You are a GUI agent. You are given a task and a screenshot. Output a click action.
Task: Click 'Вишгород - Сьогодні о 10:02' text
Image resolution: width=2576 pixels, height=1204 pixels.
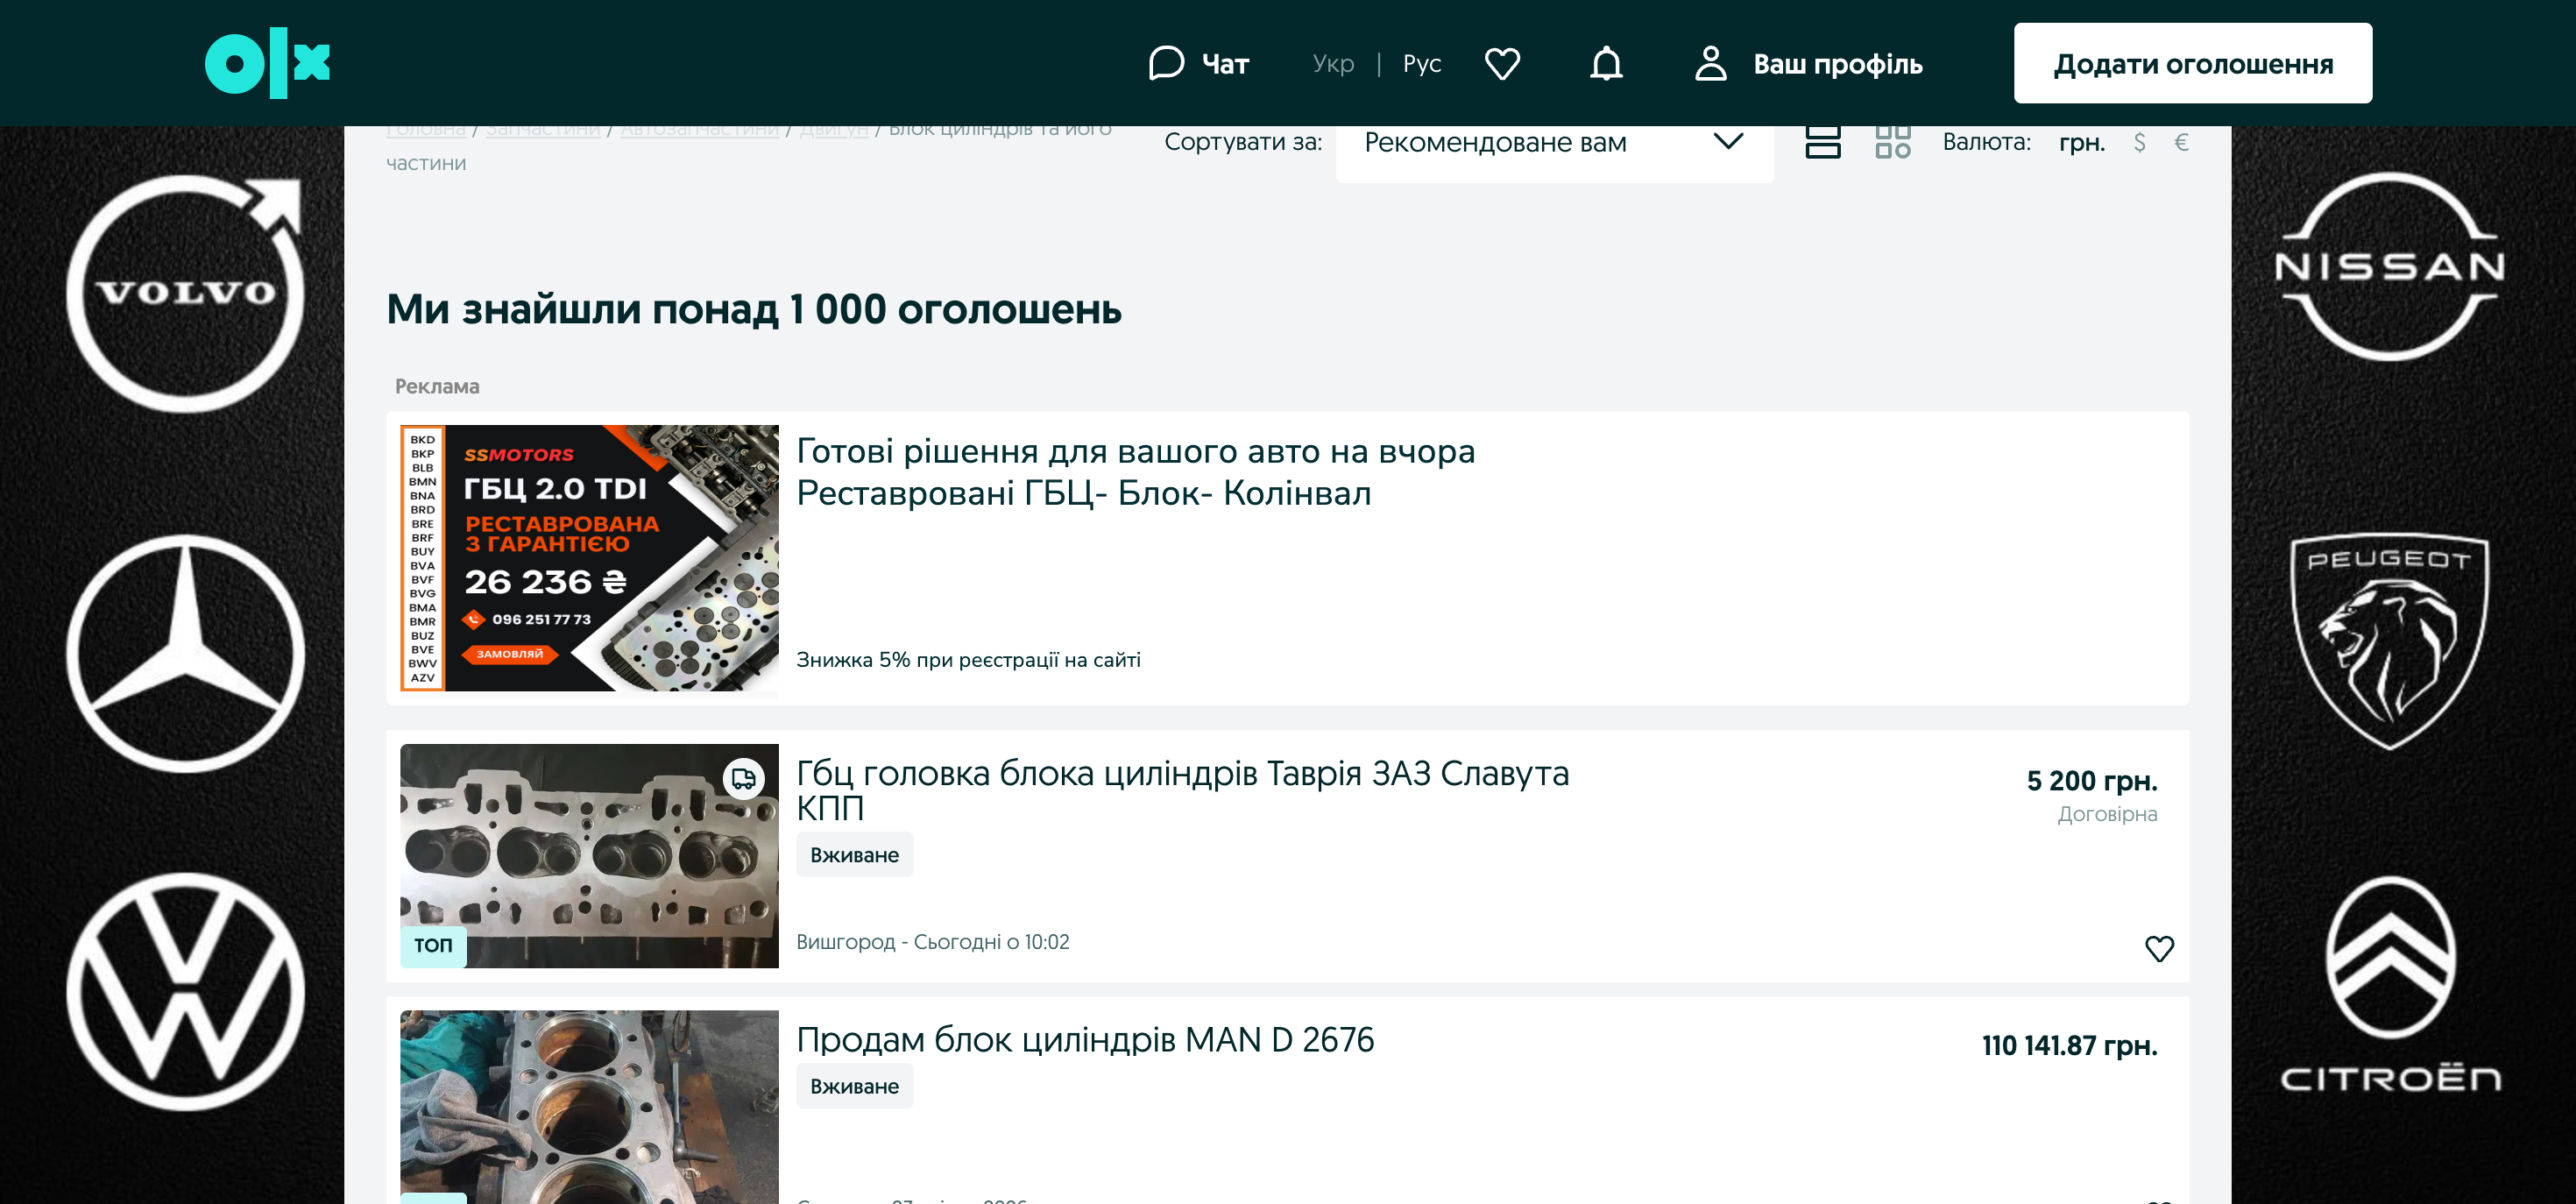coord(932,942)
